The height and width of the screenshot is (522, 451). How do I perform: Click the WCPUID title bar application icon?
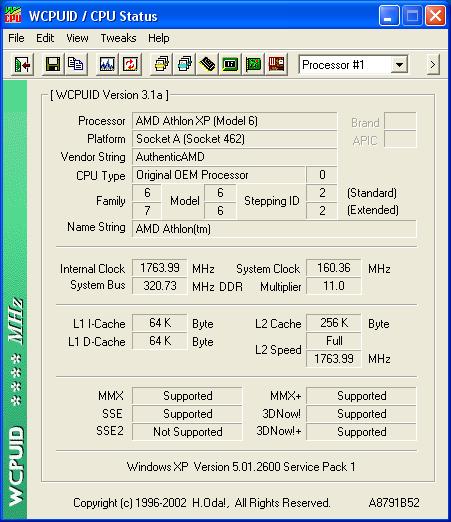[x=13, y=15]
